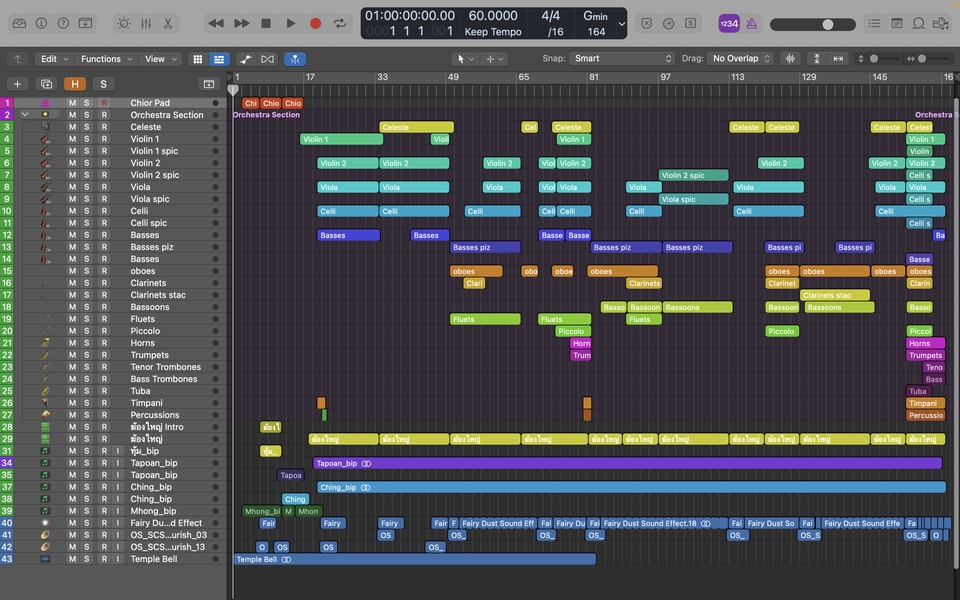Select the Timpani track name
This screenshot has height=600, width=960.
[146, 403]
